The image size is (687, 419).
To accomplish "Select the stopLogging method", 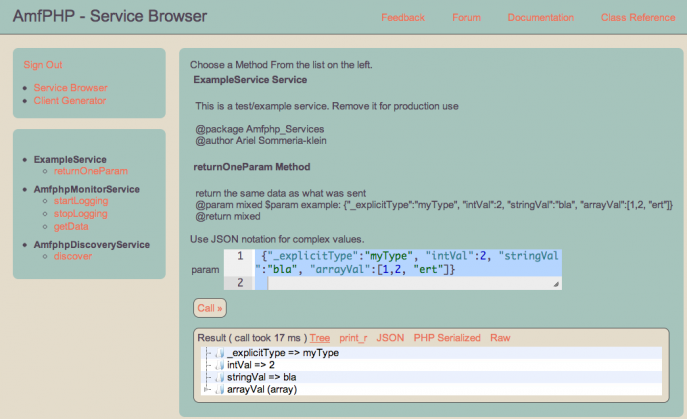I will pyautogui.click(x=81, y=213).
